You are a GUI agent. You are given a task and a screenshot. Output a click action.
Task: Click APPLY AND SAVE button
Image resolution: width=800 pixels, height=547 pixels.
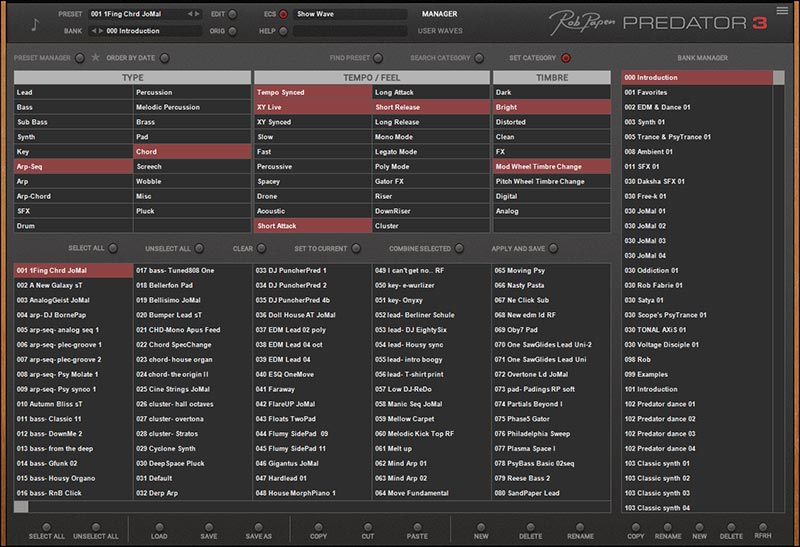[x=554, y=248]
